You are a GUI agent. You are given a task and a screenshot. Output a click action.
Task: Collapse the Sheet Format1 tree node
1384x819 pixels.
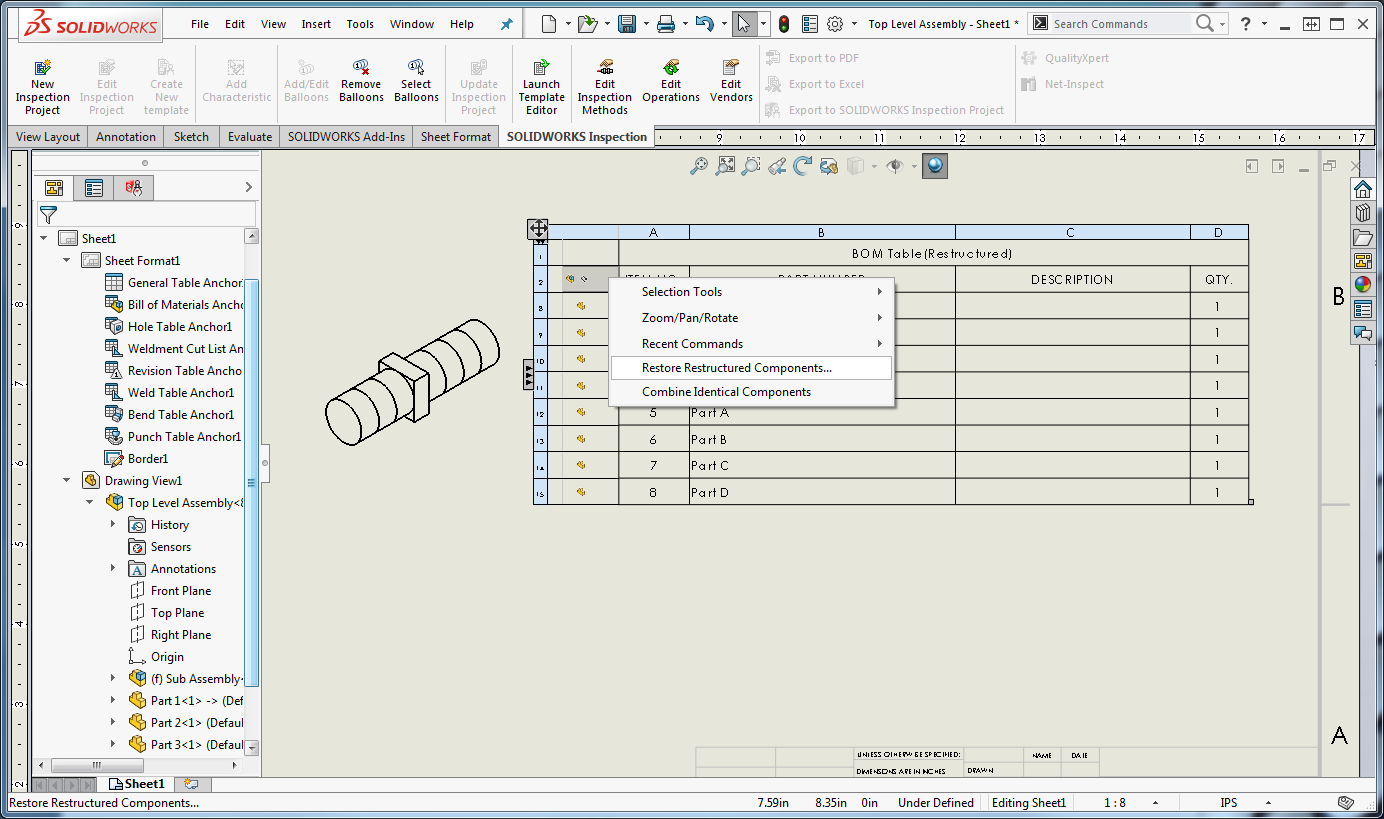click(x=67, y=260)
